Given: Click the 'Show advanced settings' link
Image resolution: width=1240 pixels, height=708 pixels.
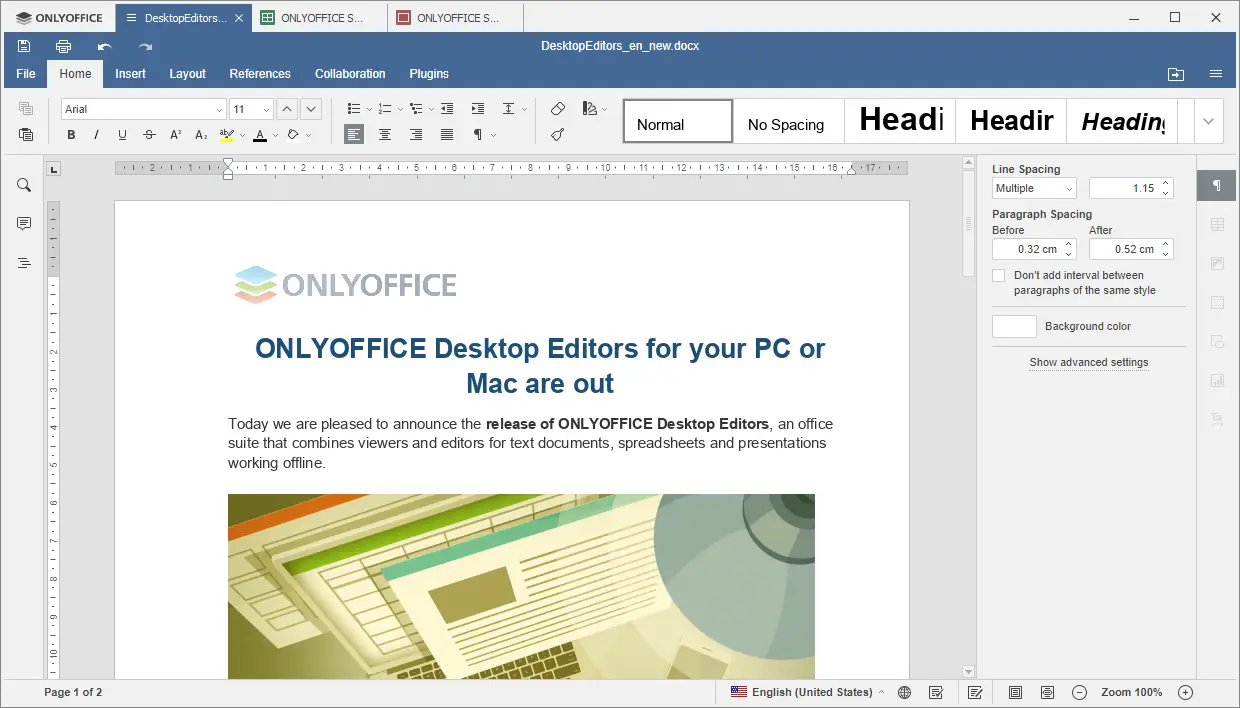Looking at the screenshot, I should click(1089, 362).
